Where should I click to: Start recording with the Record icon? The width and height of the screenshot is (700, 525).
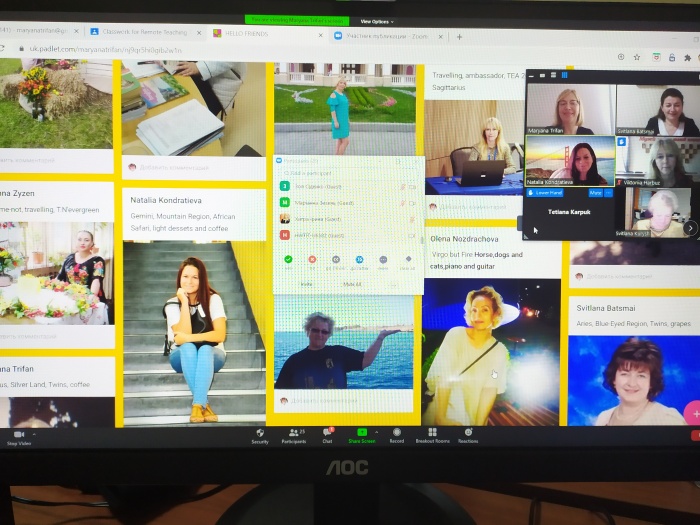click(396, 433)
